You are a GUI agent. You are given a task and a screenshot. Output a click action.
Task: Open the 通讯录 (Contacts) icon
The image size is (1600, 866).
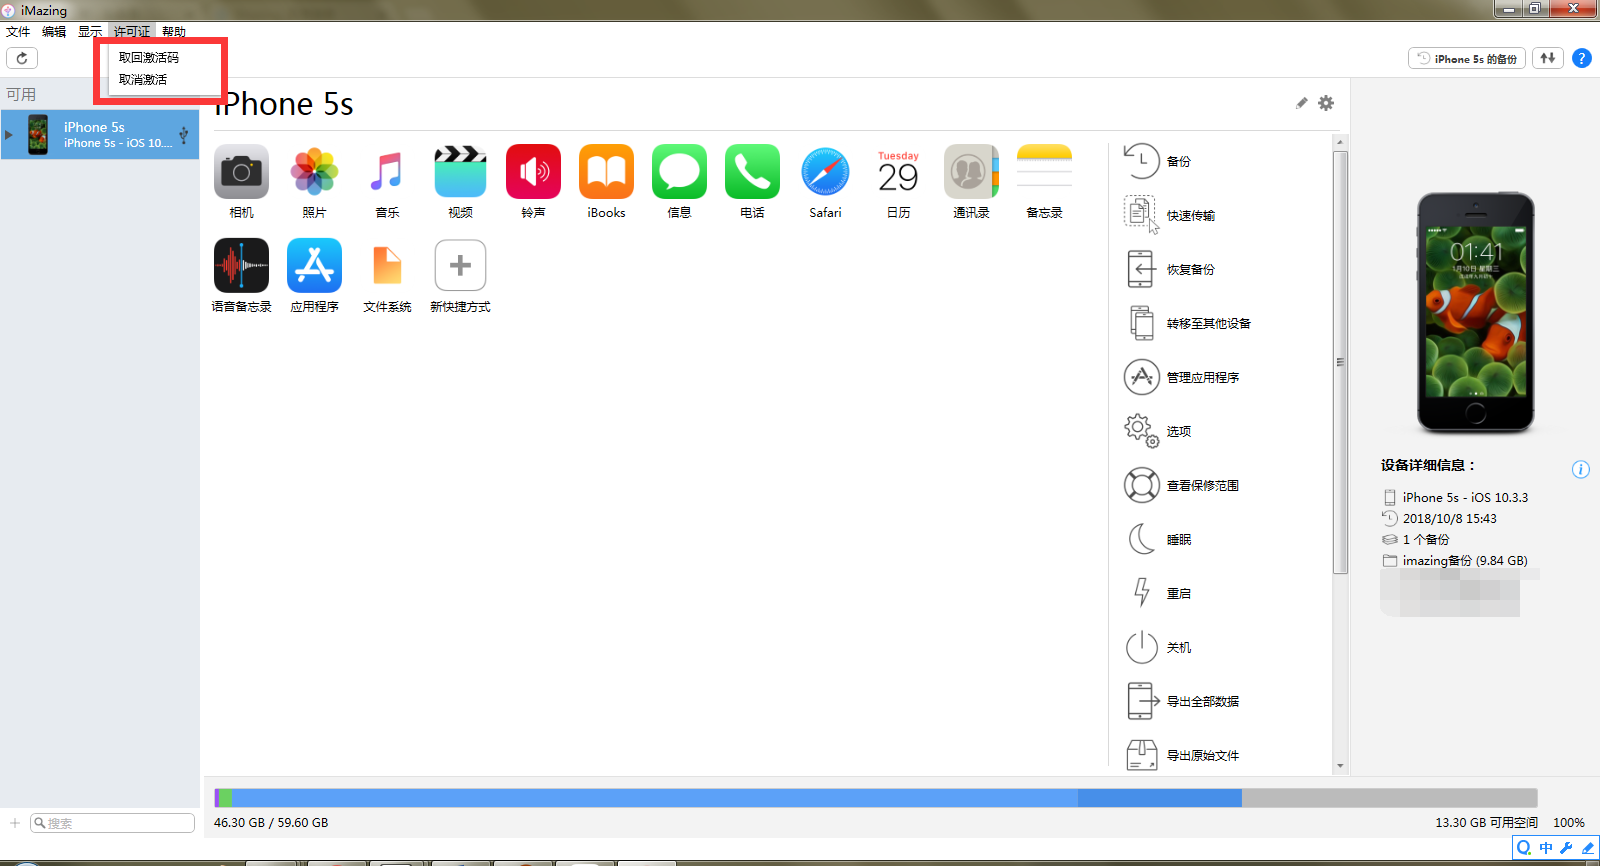pyautogui.click(x=971, y=172)
